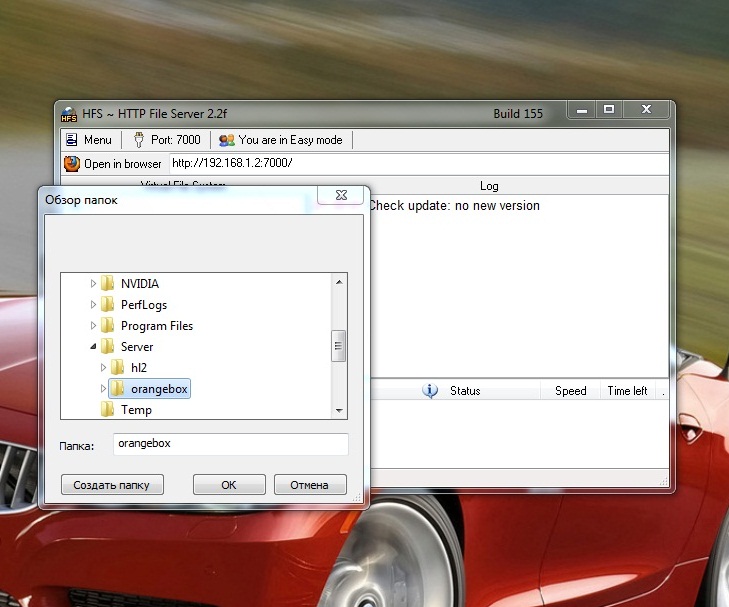
Task: Click the Папка folder name field
Action: pyautogui.click(x=228, y=444)
